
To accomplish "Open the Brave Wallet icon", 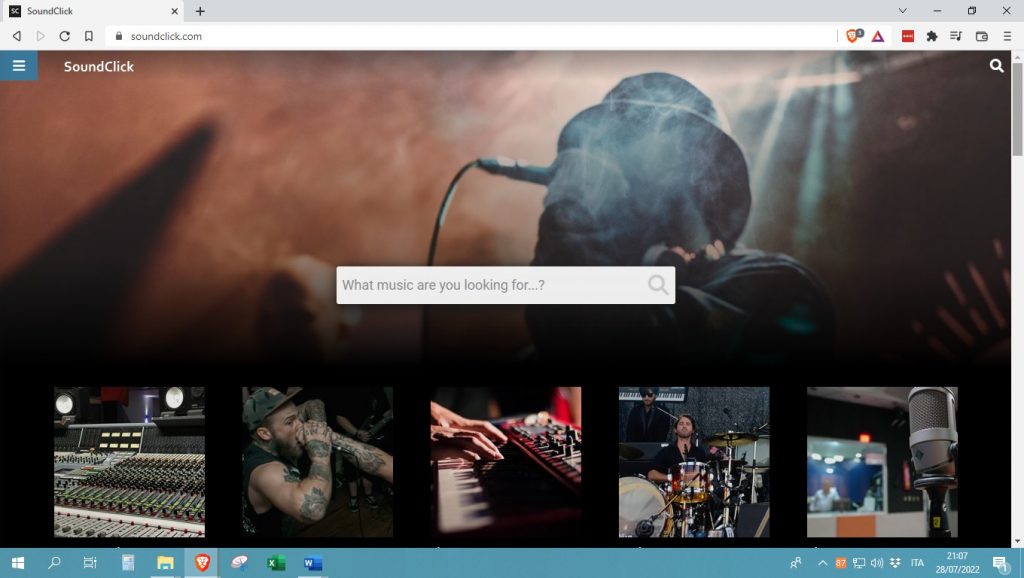I will pos(981,35).
